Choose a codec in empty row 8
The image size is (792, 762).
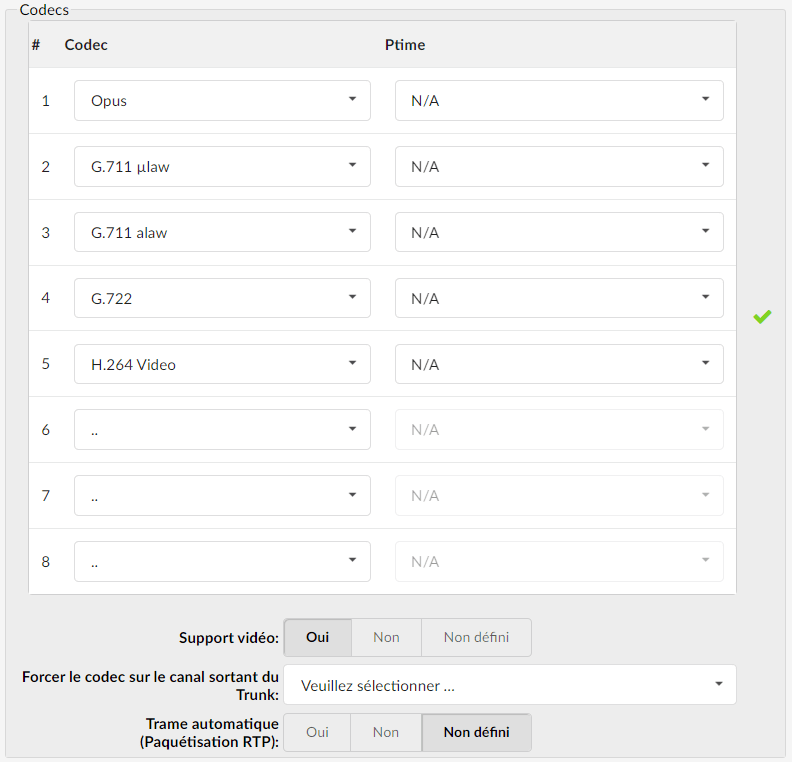222,562
